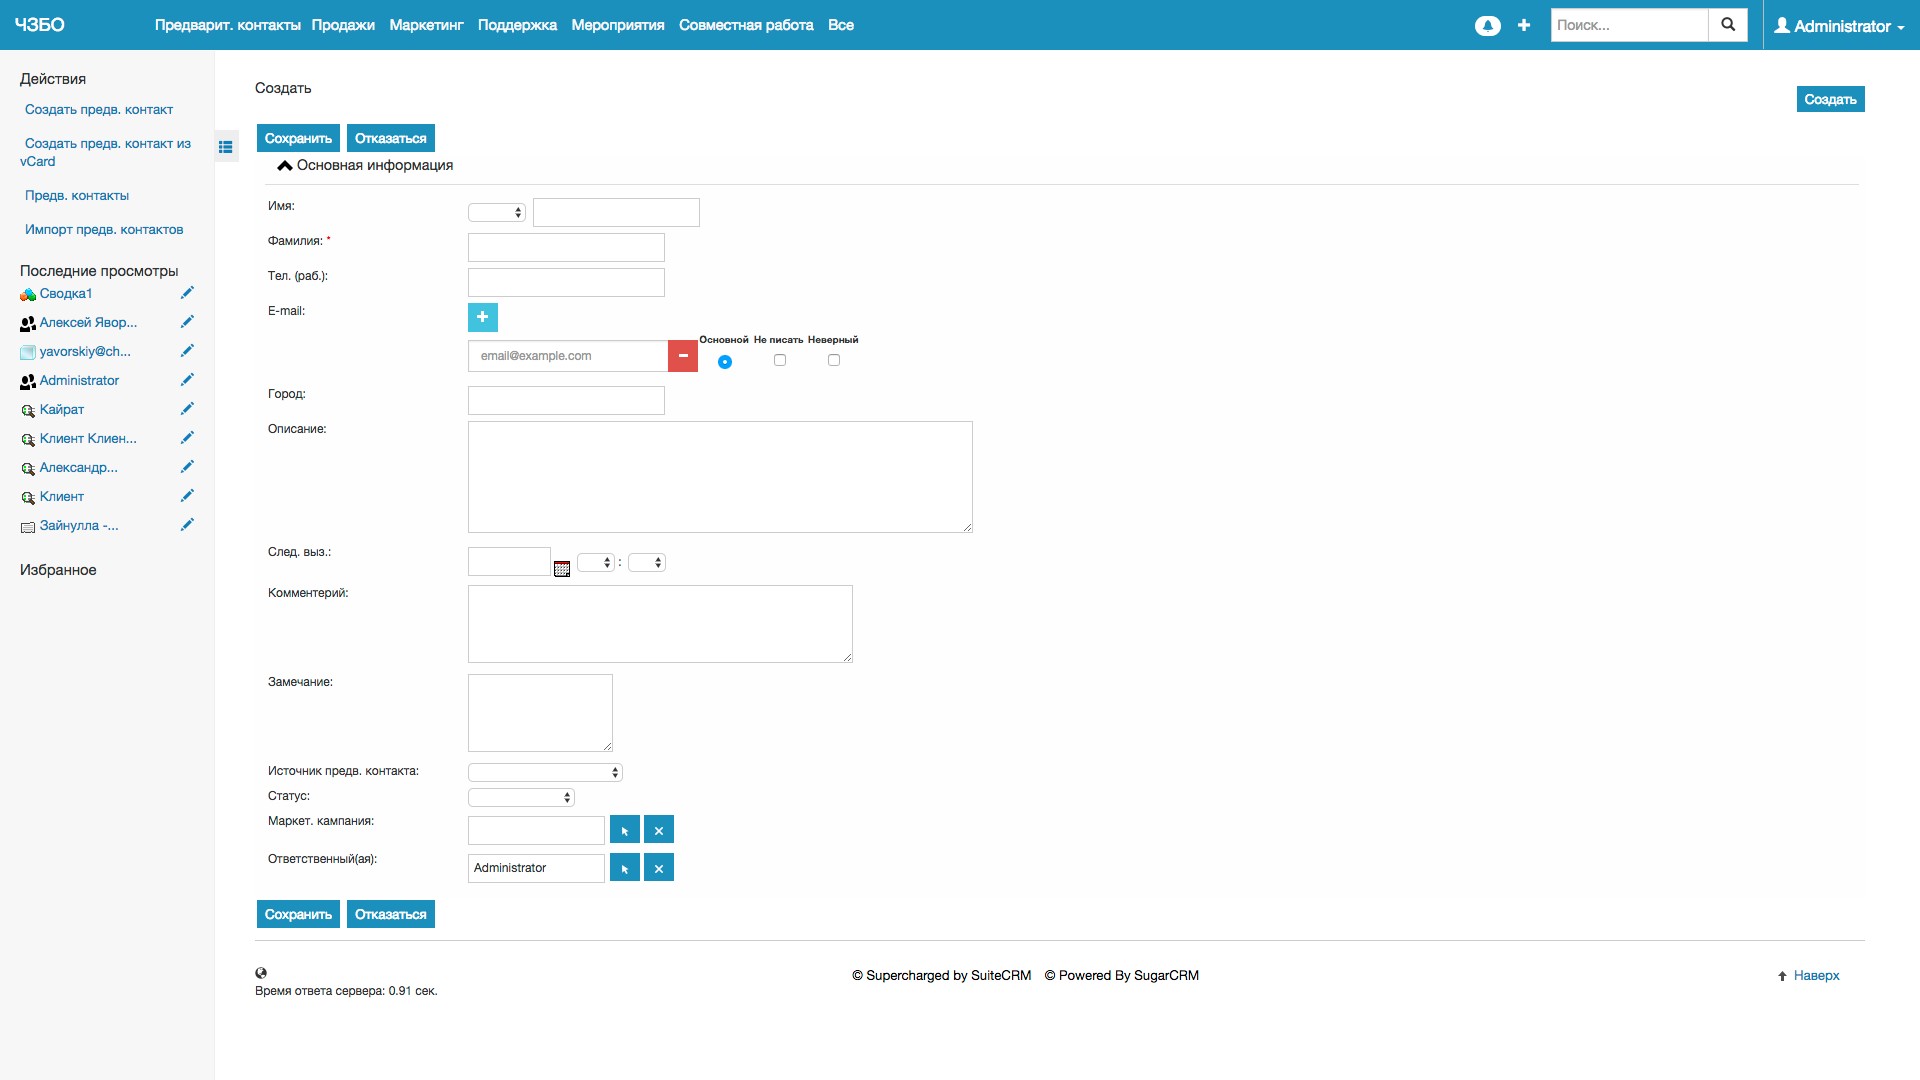Open the Маркетинг menu
The image size is (1920, 1080).
tap(426, 25)
